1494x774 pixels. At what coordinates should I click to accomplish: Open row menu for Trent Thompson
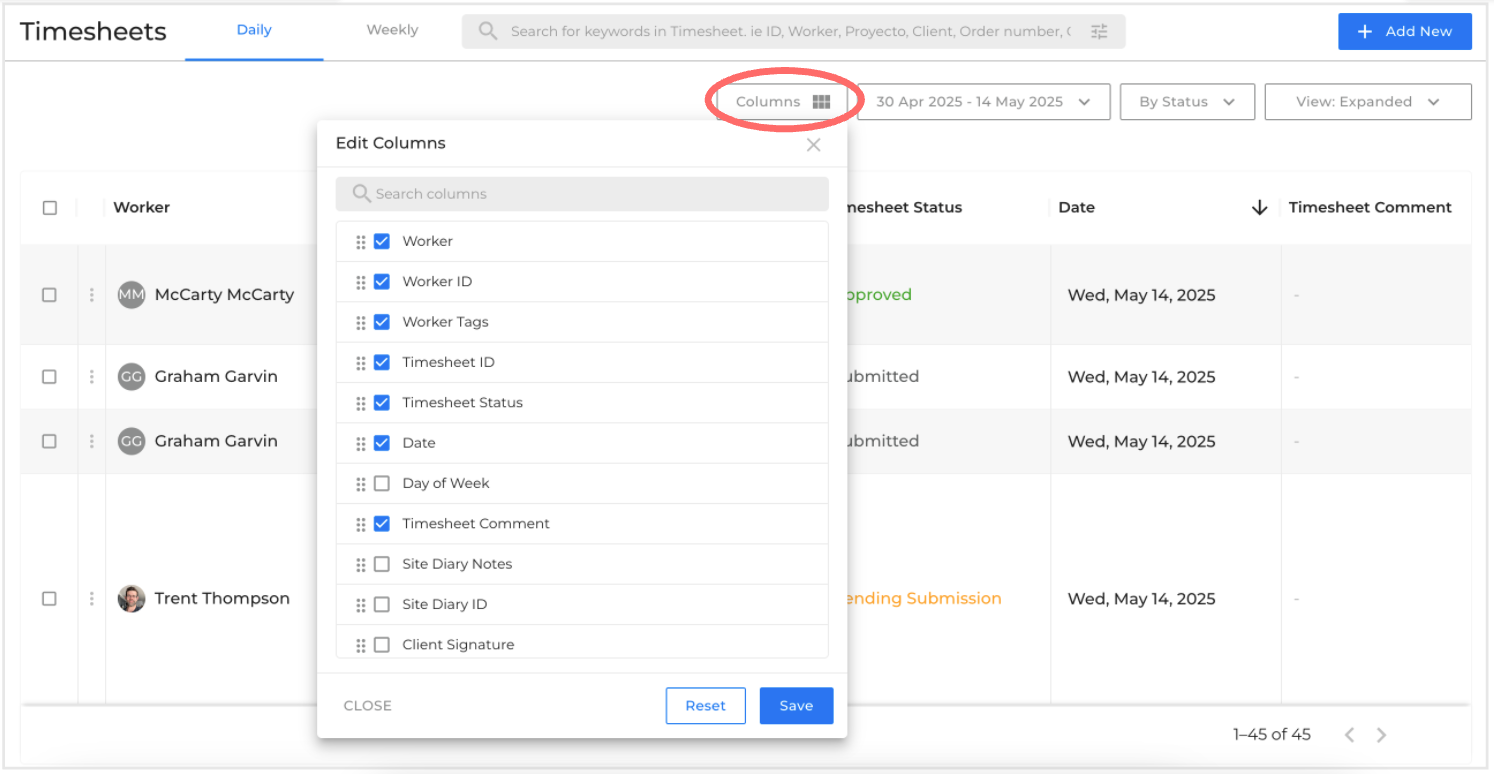[92, 598]
